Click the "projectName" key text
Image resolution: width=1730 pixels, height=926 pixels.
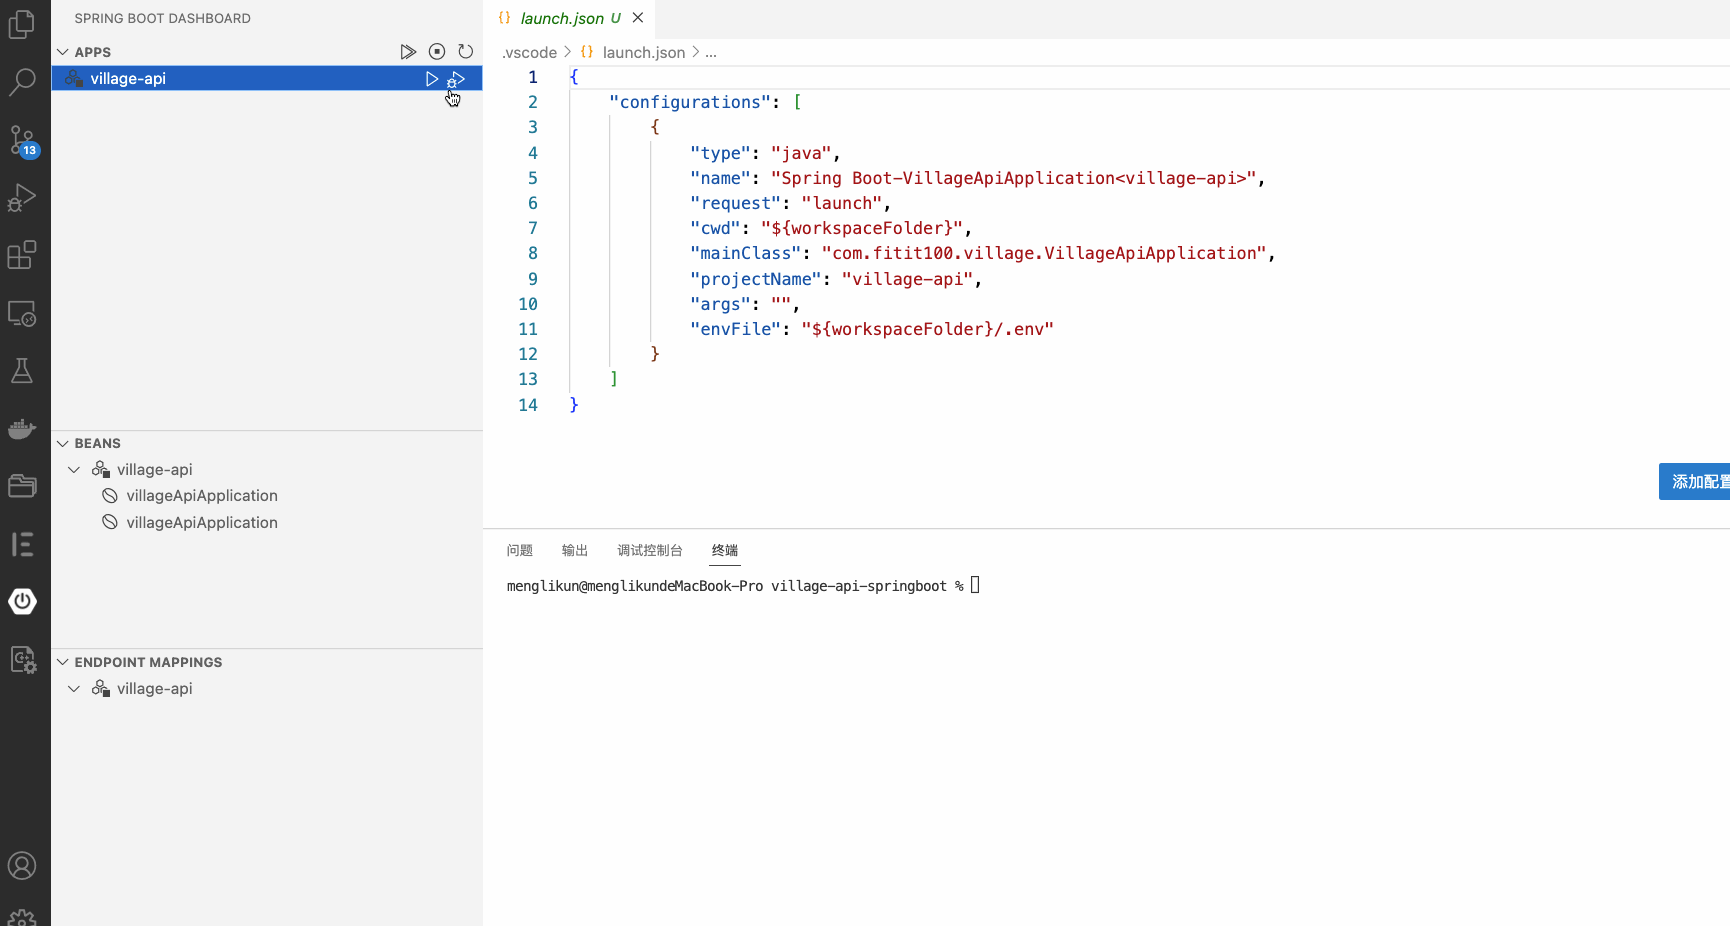coord(755,279)
